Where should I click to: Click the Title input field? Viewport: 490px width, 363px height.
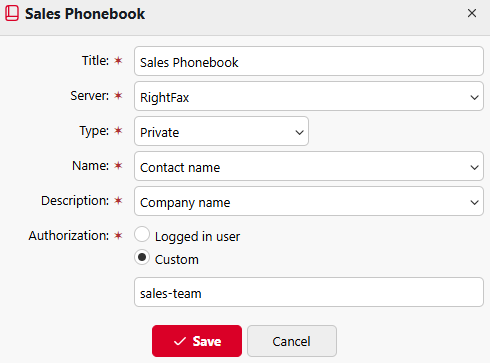click(x=309, y=61)
